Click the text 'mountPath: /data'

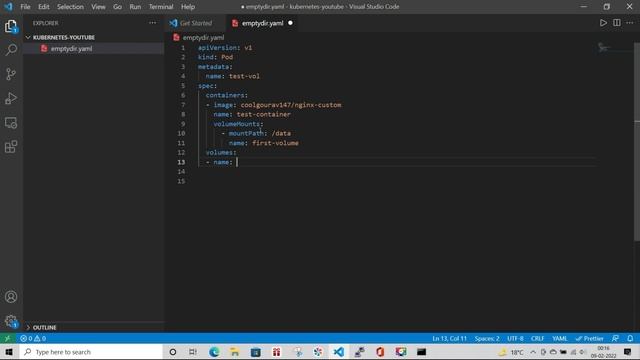click(260, 133)
